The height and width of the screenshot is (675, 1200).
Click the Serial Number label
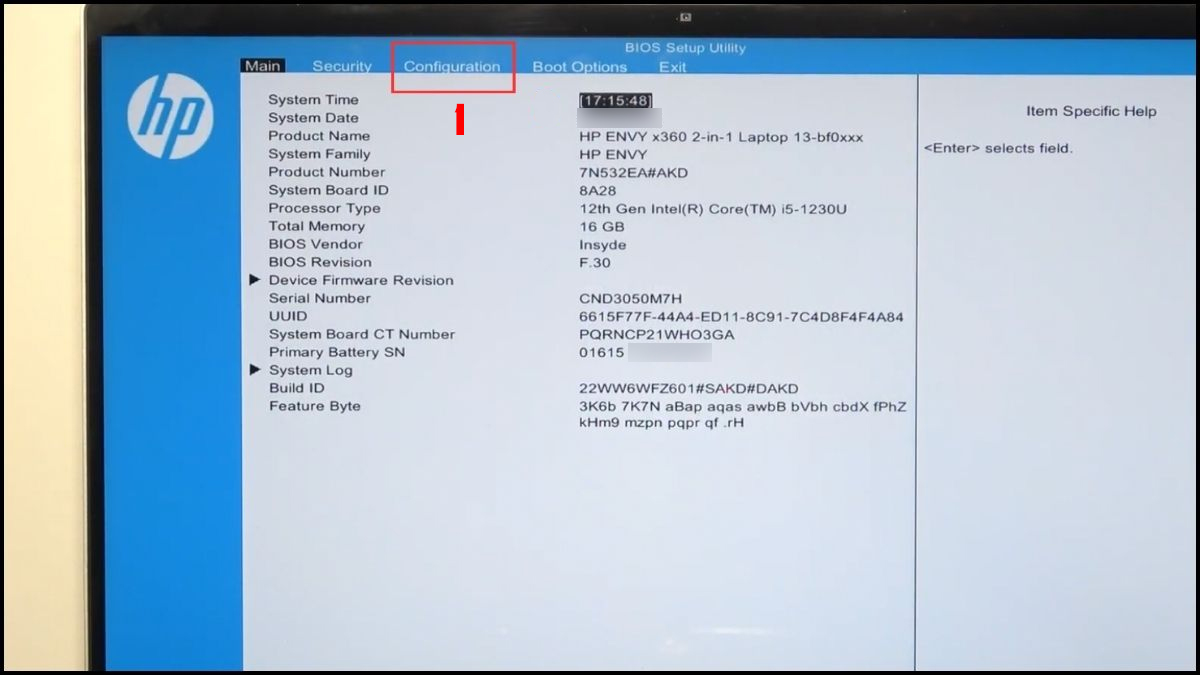pyautogui.click(x=319, y=298)
